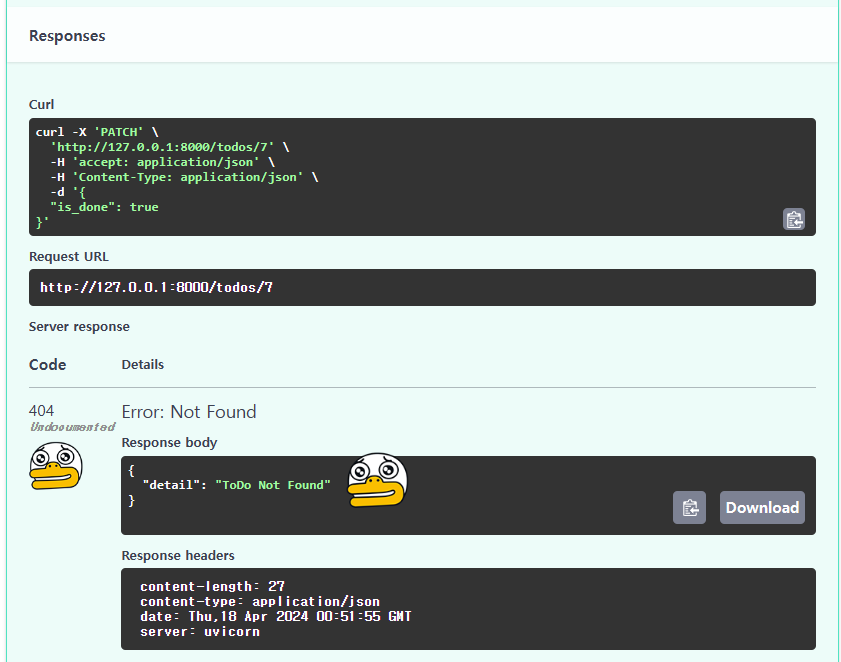The width and height of the screenshot is (841, 662).
Task: Click the 404 status code
Action: click(41, 411)
